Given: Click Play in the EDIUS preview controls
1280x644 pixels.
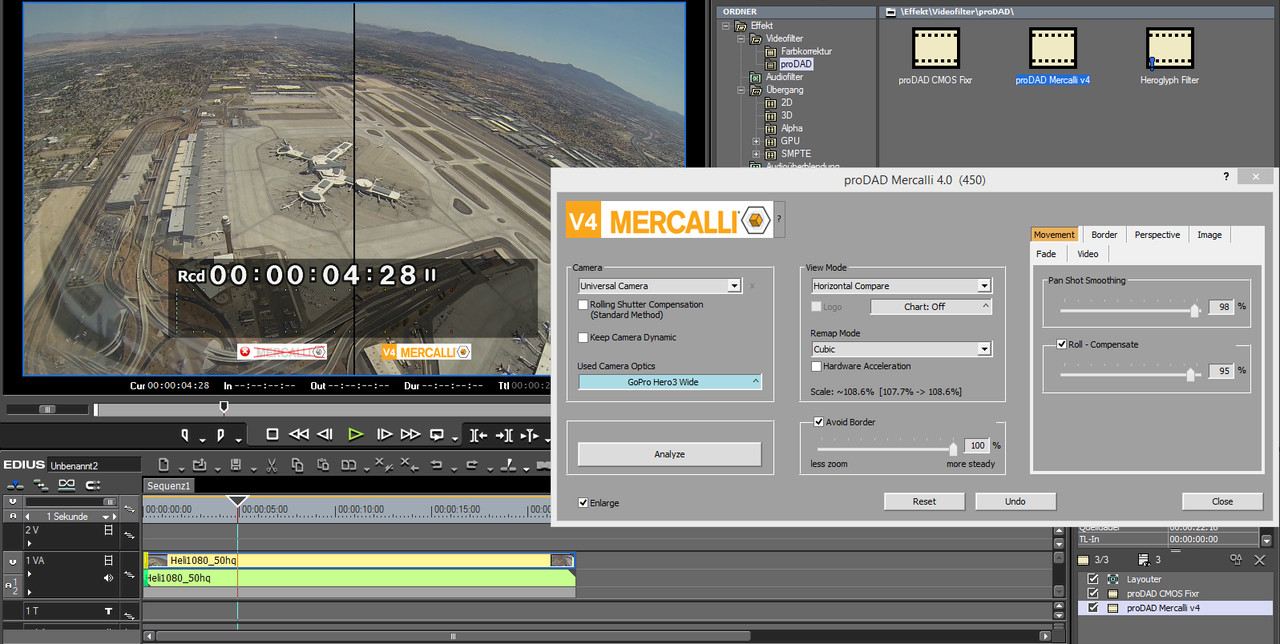Looking at the screenshot, I should click(x=355, y=435).
